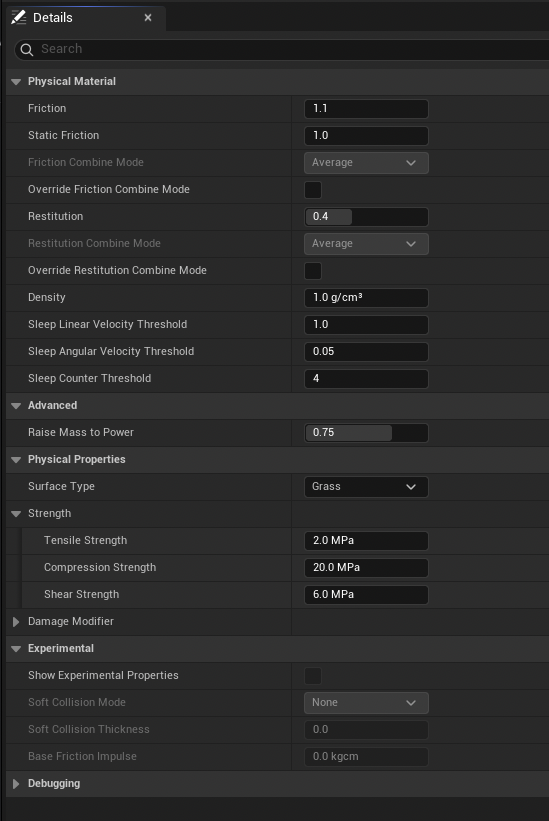Edit Sleep Linear Velocity Threshold value

[x=366, y=325]
